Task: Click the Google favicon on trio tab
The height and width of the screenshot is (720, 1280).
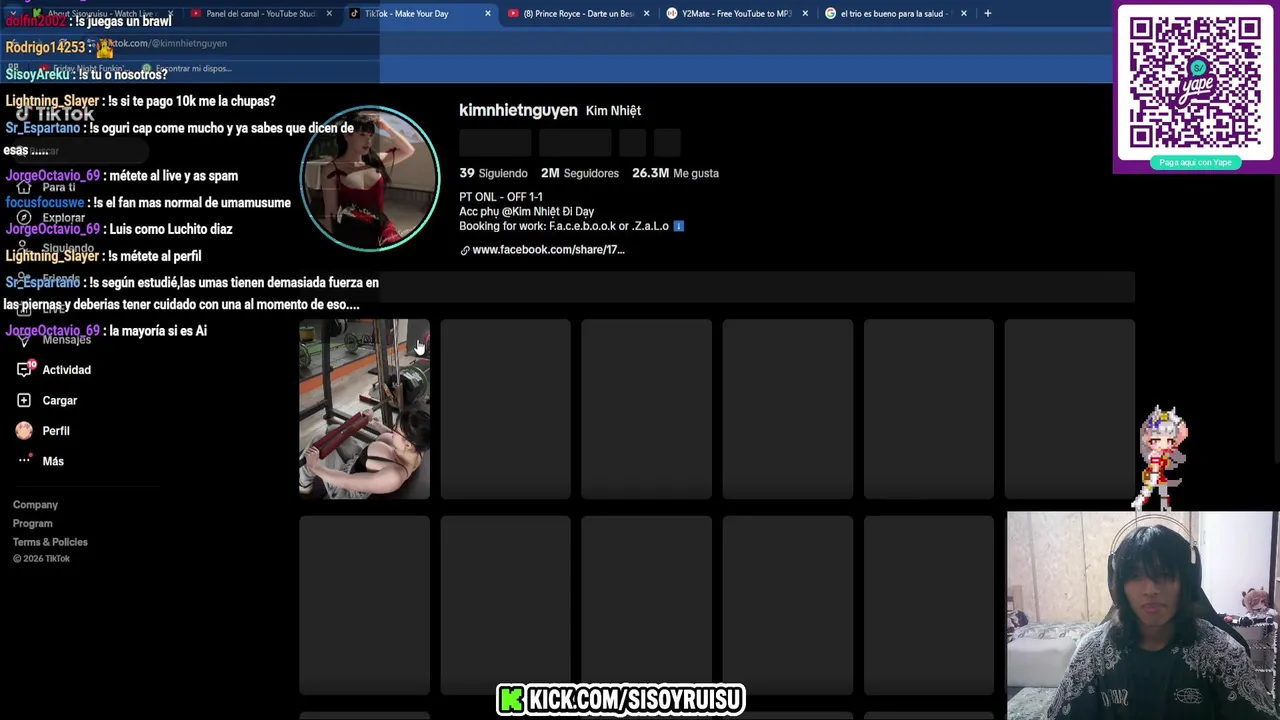Action: 830,13
